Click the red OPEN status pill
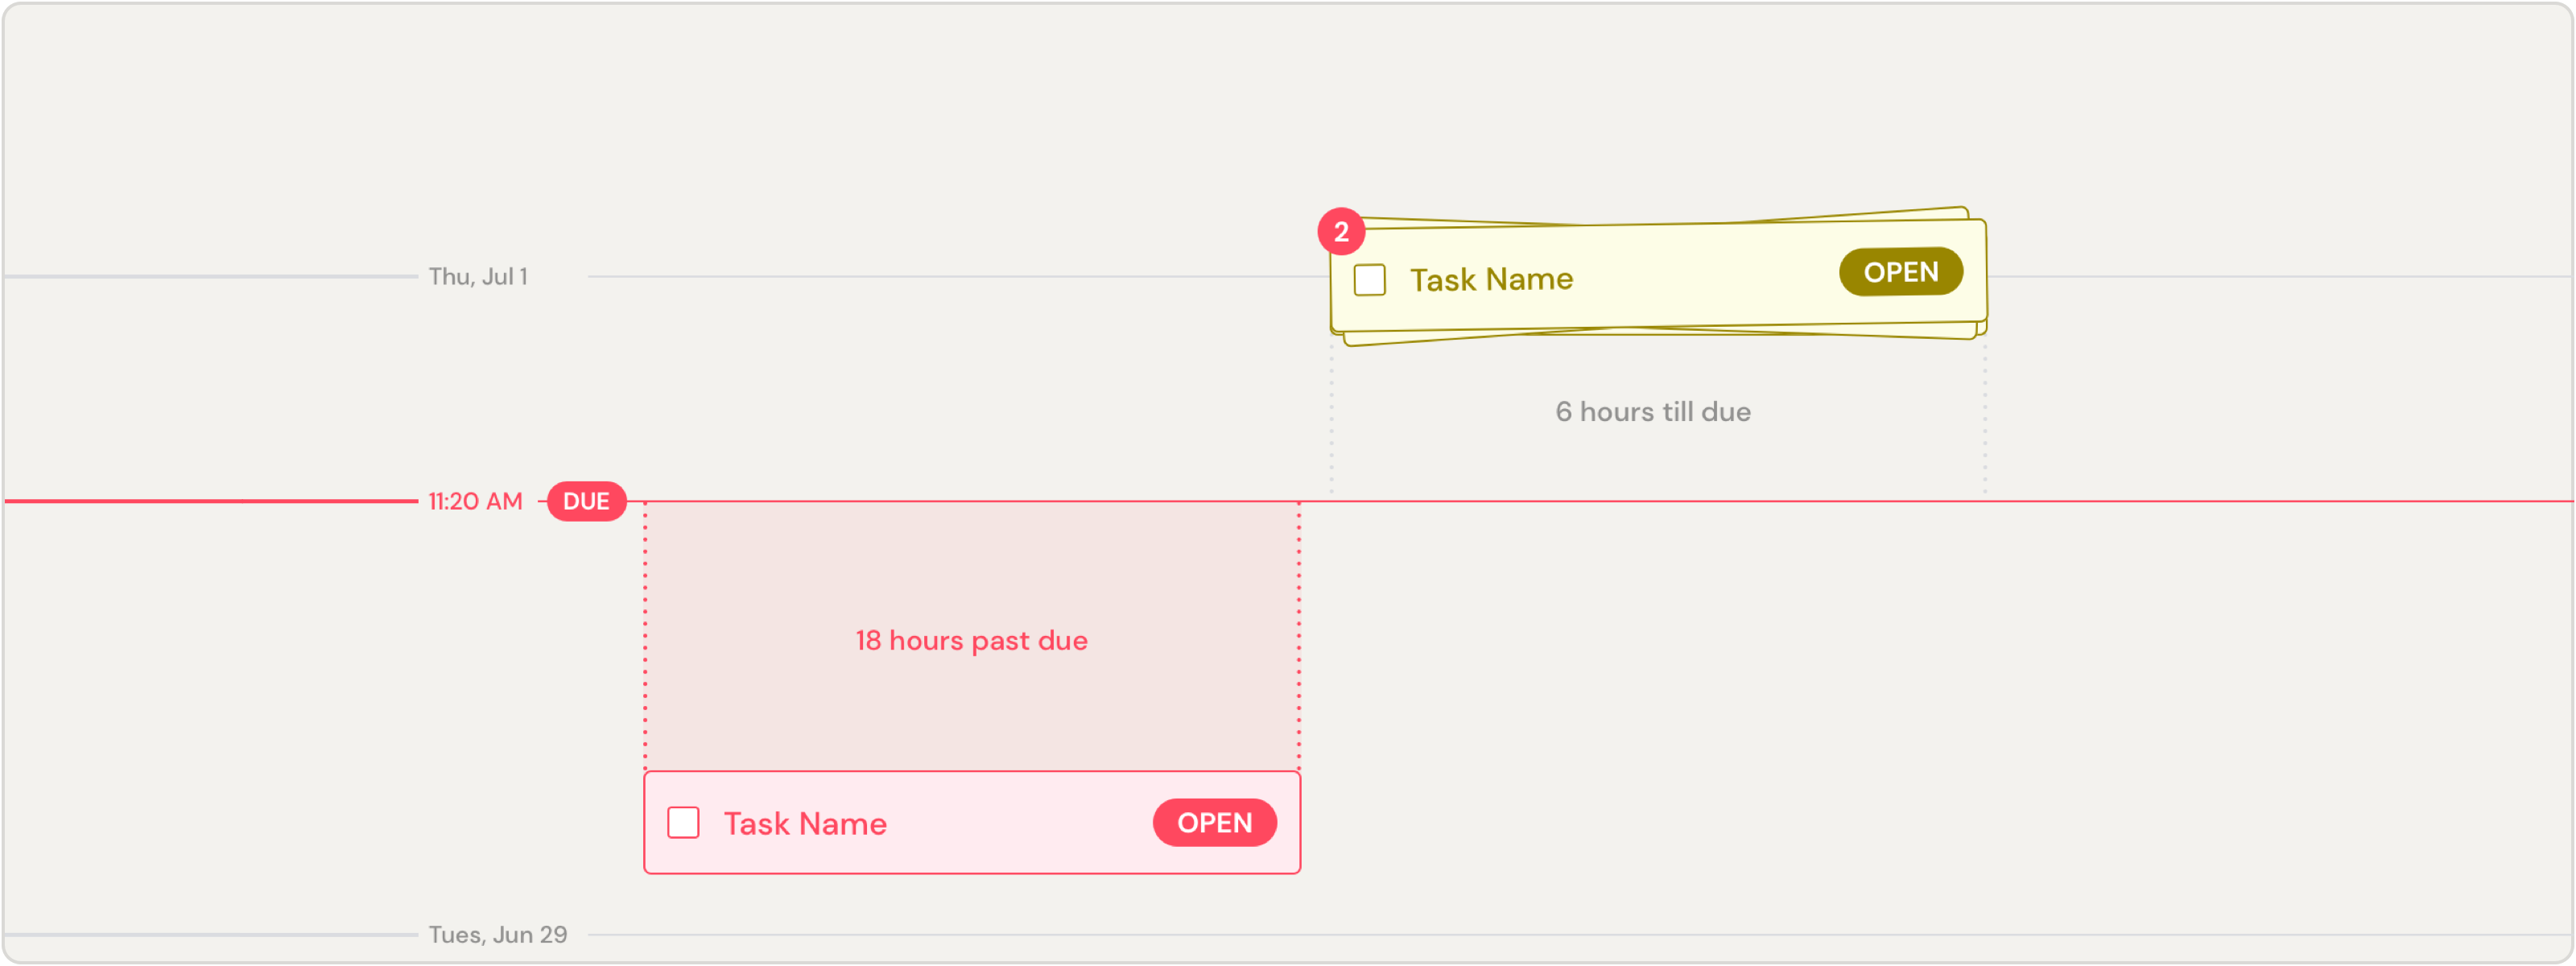 point(1214,822)
